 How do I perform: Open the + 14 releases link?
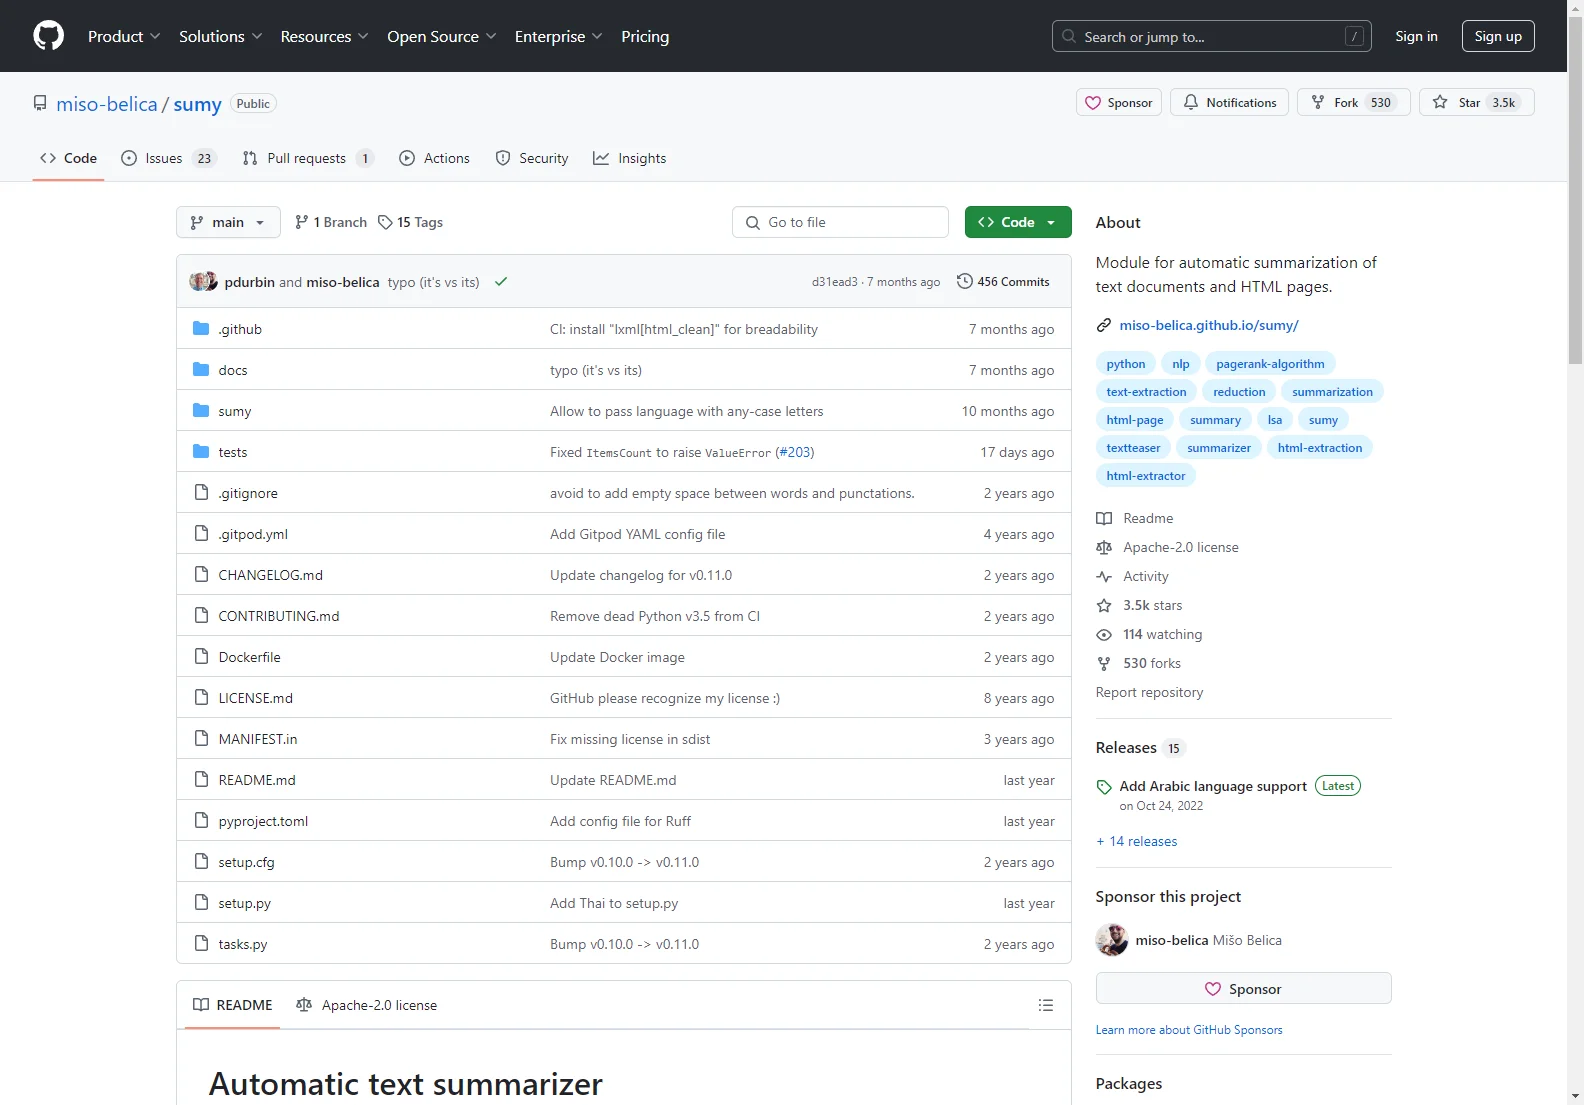point(1137,842)
